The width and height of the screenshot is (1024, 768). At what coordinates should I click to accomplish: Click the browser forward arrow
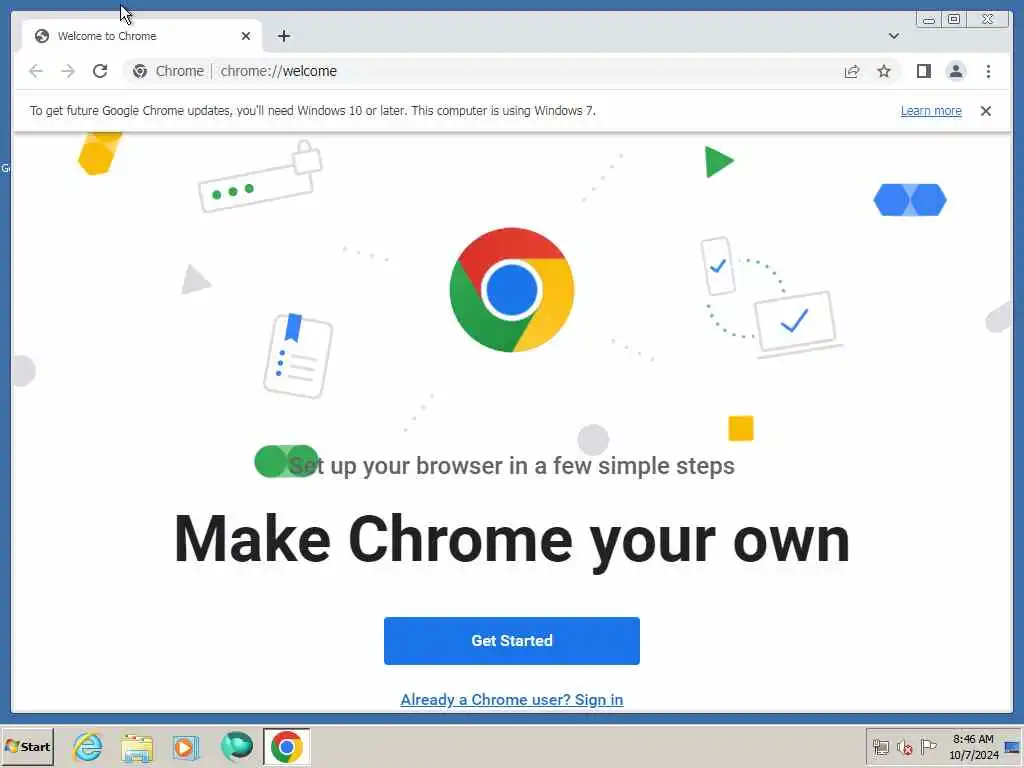68,71
